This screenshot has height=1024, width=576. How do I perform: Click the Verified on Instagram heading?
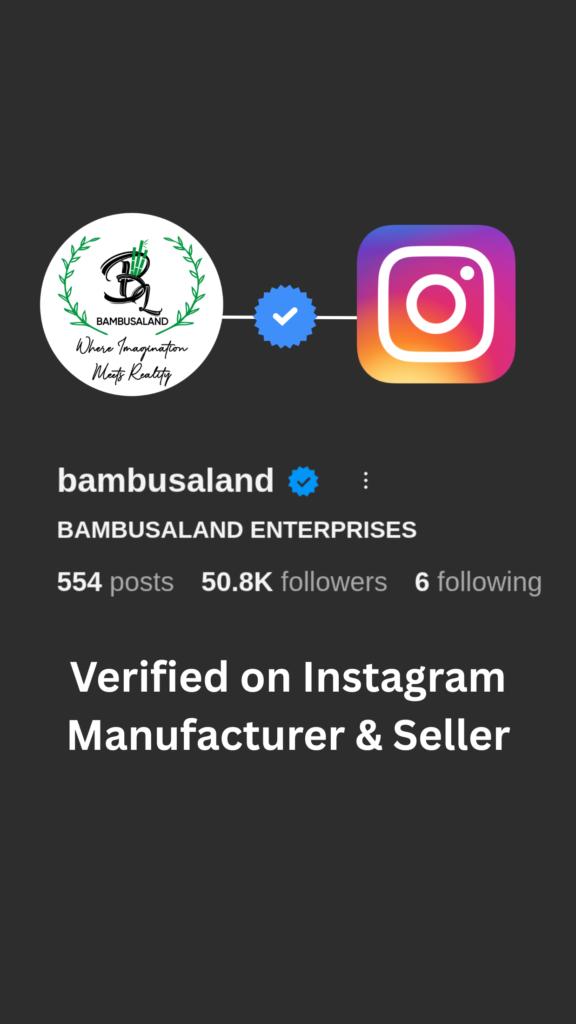tap(288, 677)
